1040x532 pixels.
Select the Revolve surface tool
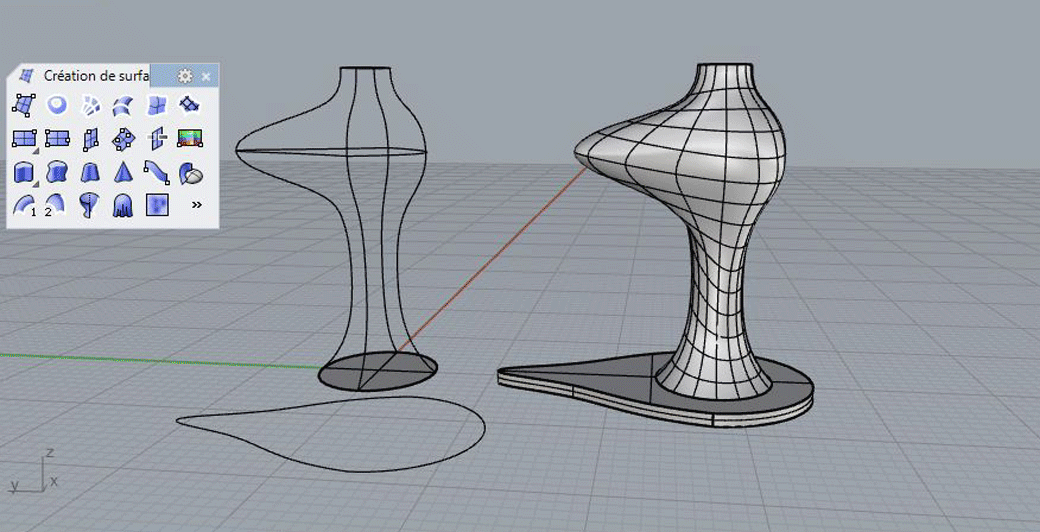(x=90, y=204)
